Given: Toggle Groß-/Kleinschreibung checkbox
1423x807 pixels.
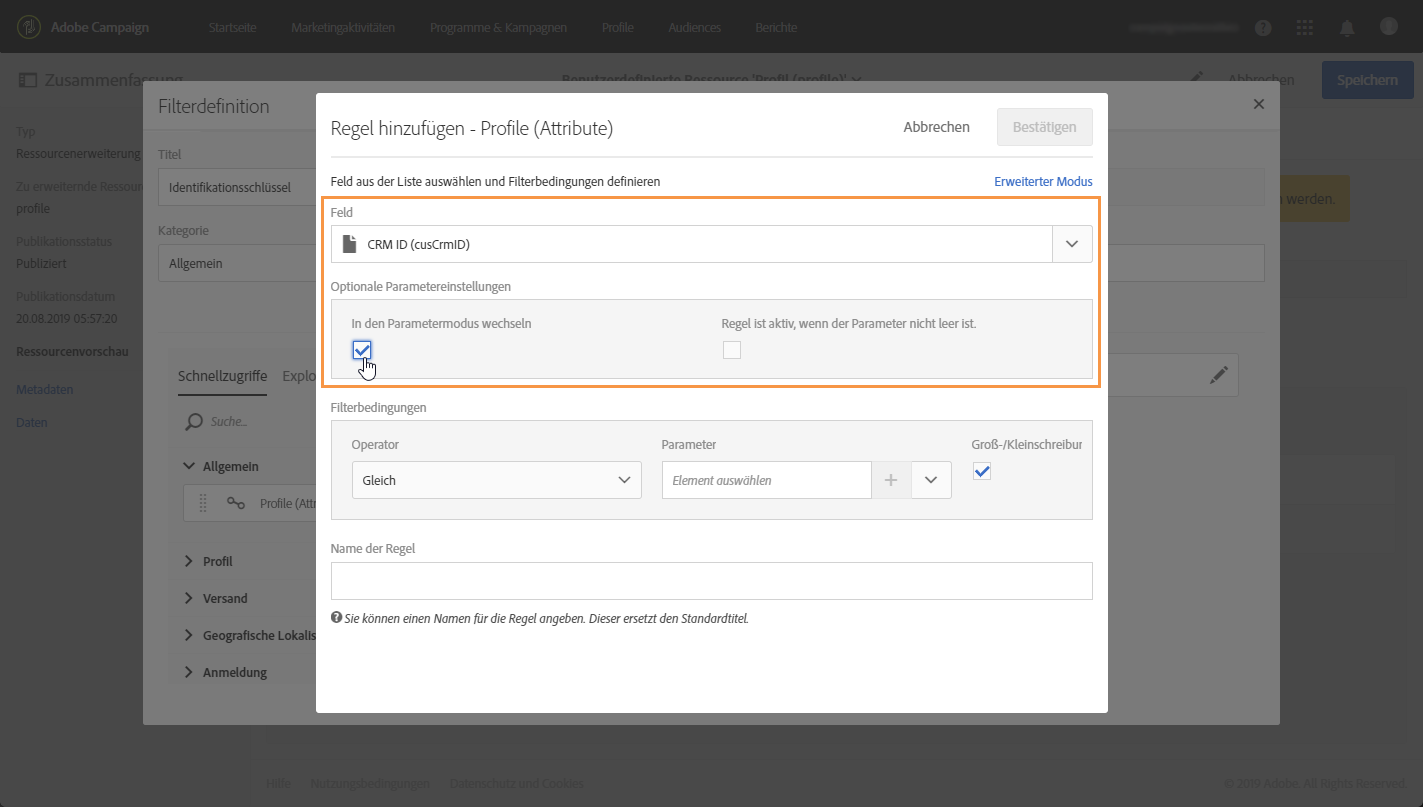Looking at the screenshot, I should (982, 471).
